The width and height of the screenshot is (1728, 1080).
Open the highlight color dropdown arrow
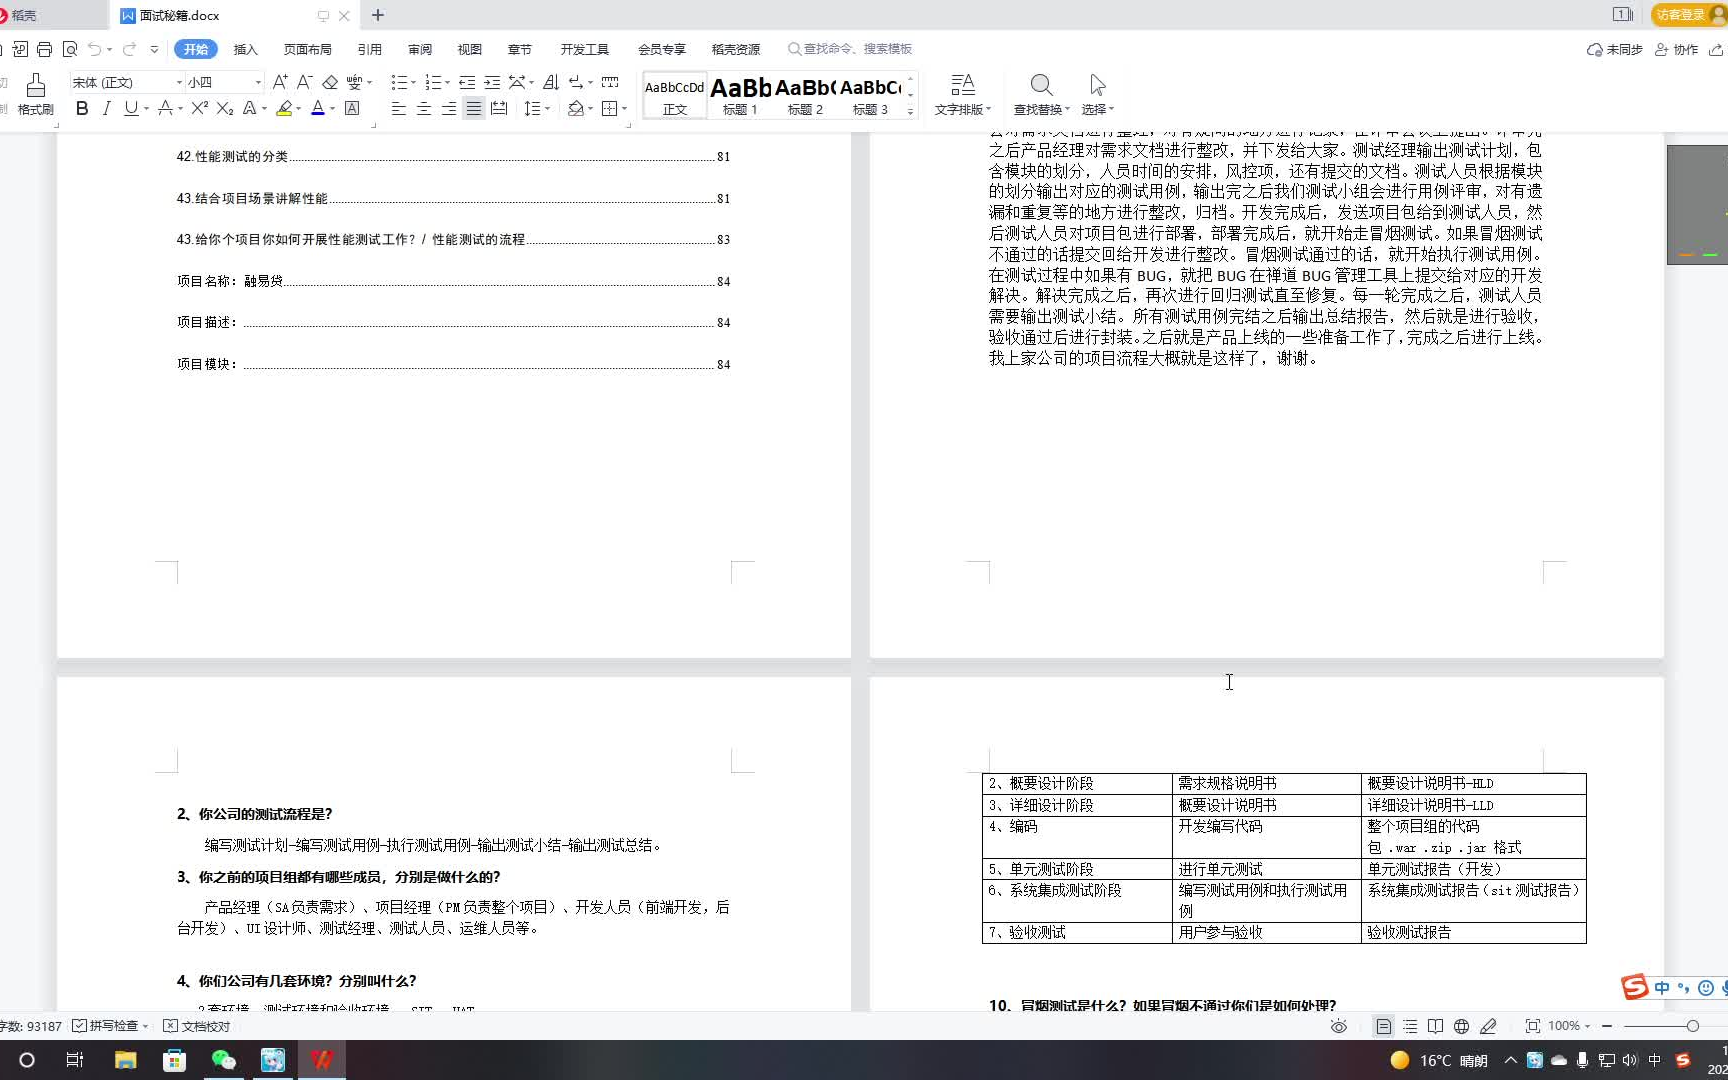tap(298, 109)
